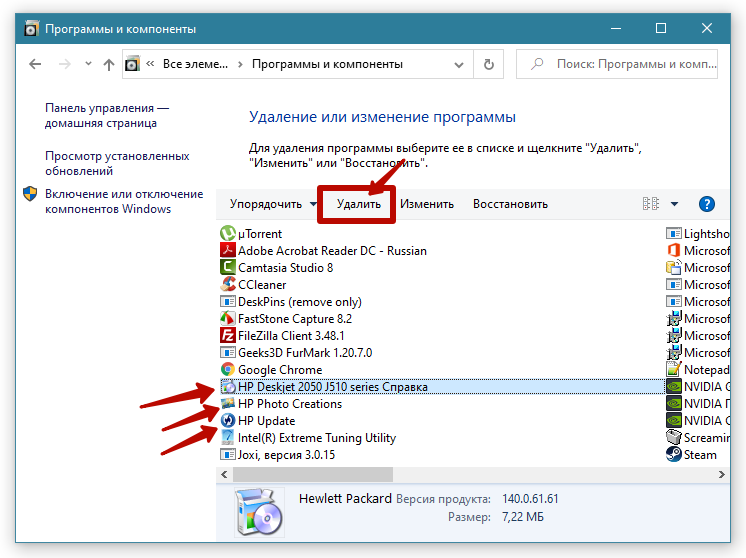Click the Все элеме... breadcrumb
The width and height of the screenshot is (746, 558).
tap(195, 64)
